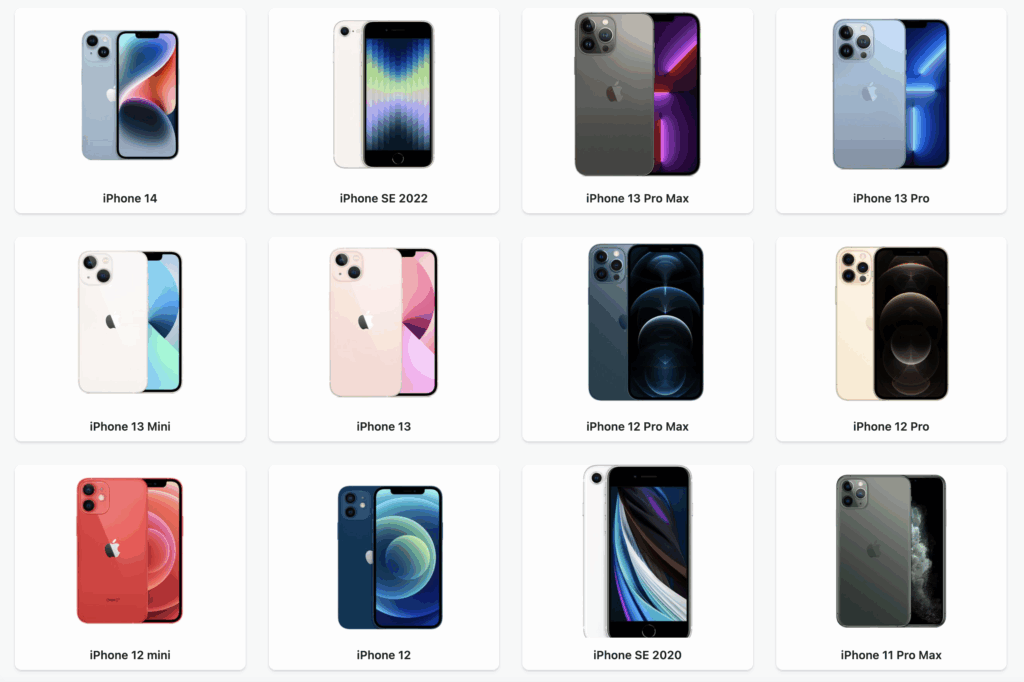
Task: Select the gold iPhone 12 Pro image
Action: [891, 323]
